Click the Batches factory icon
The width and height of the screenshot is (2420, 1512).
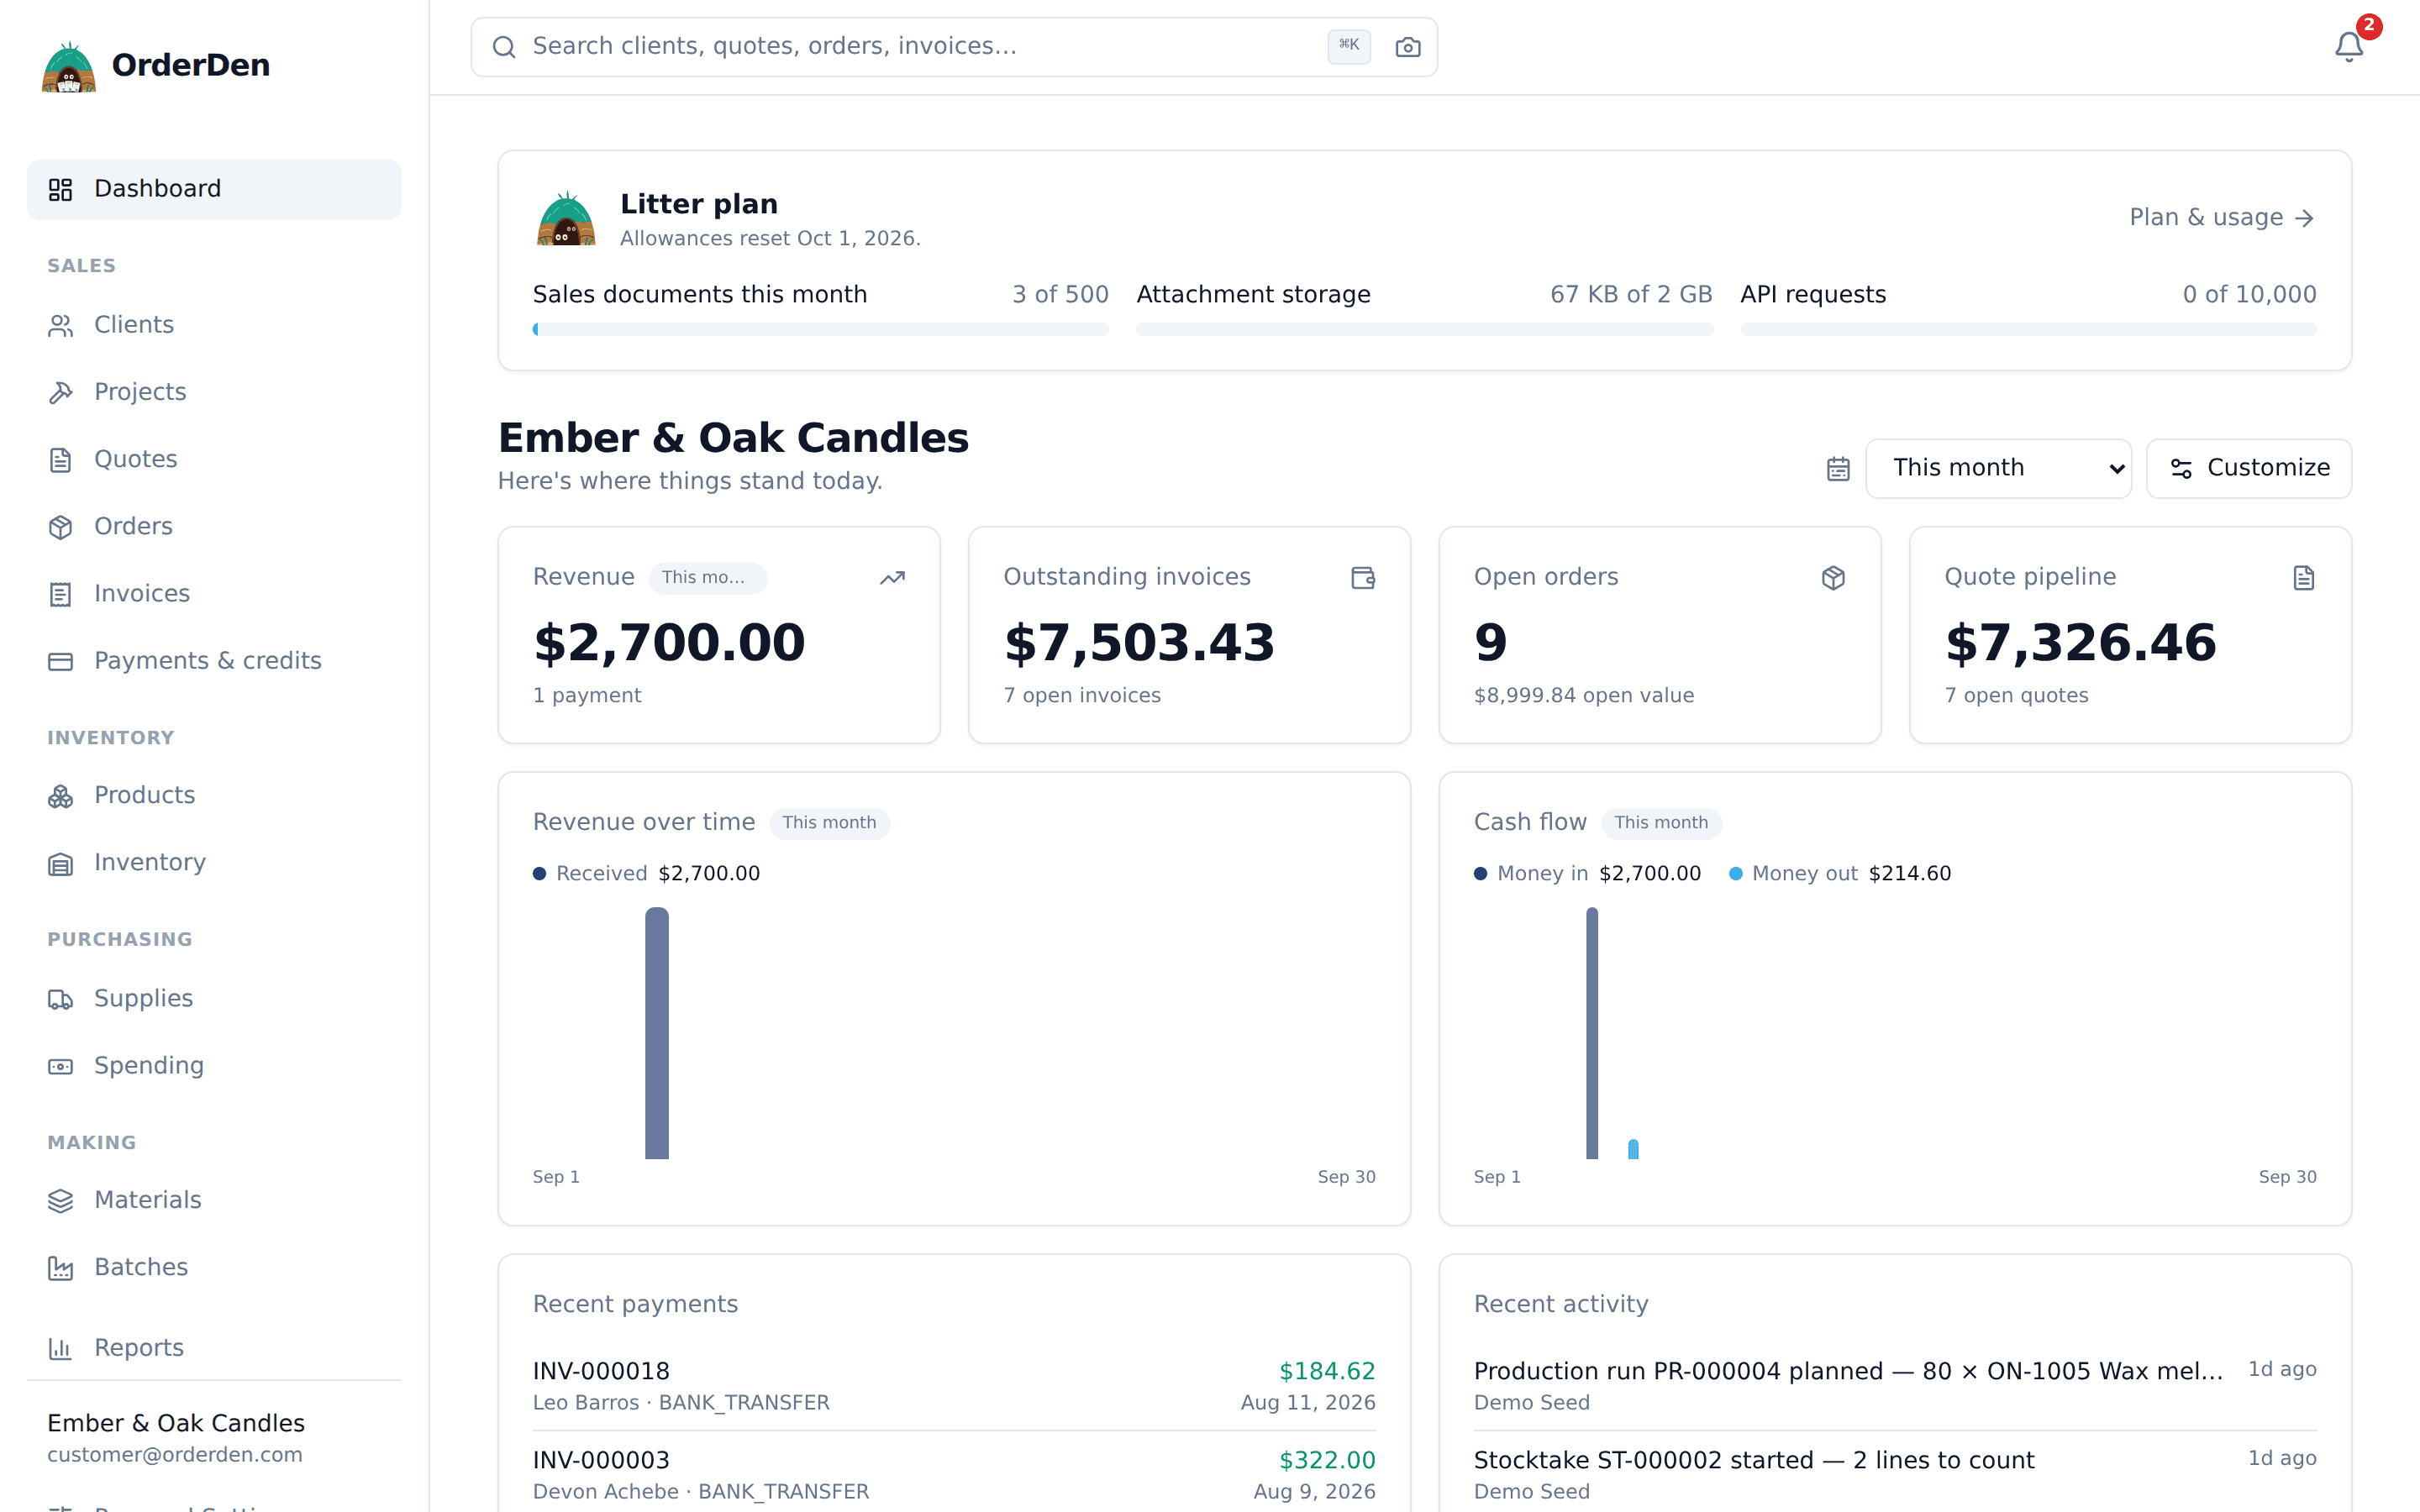point(60,1268)
